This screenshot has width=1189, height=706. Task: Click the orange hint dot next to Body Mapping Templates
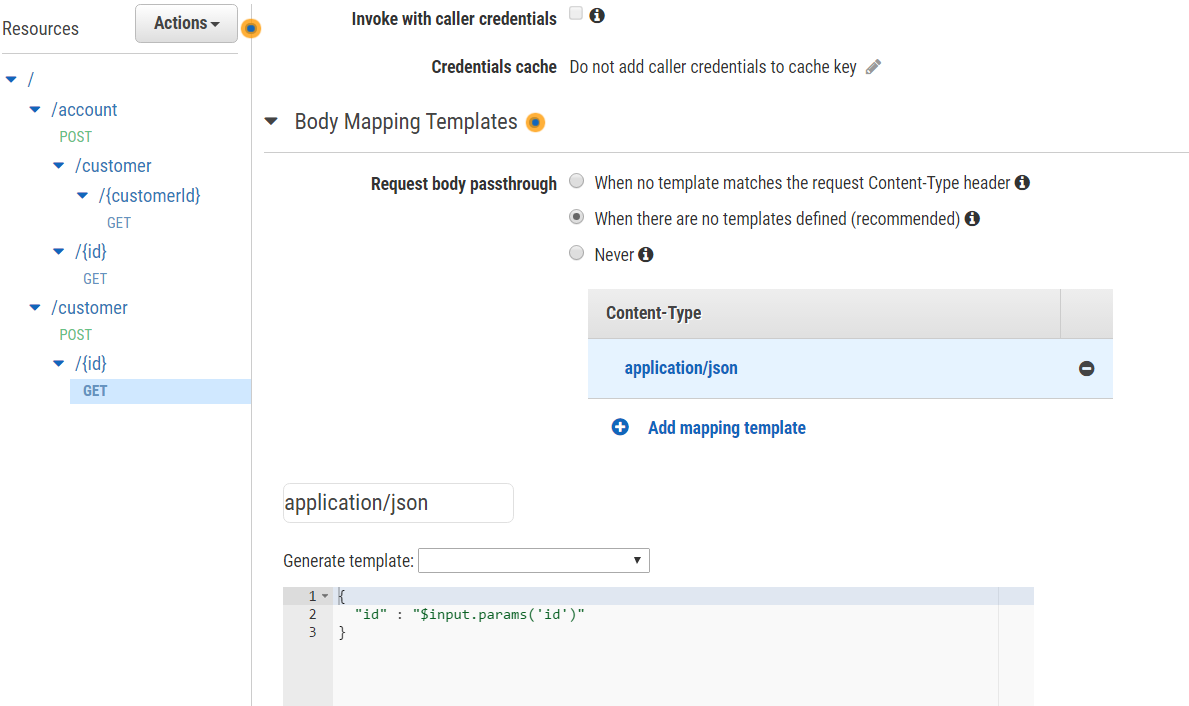coord(535,123)
